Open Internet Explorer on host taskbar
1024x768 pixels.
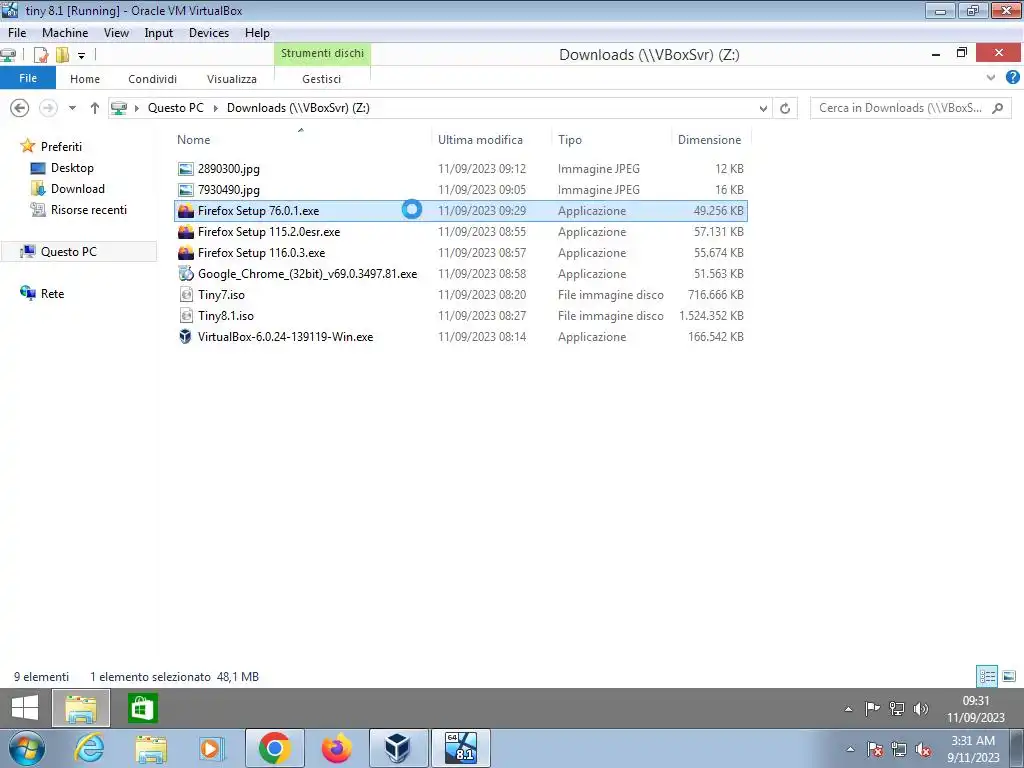coord(89,748)
